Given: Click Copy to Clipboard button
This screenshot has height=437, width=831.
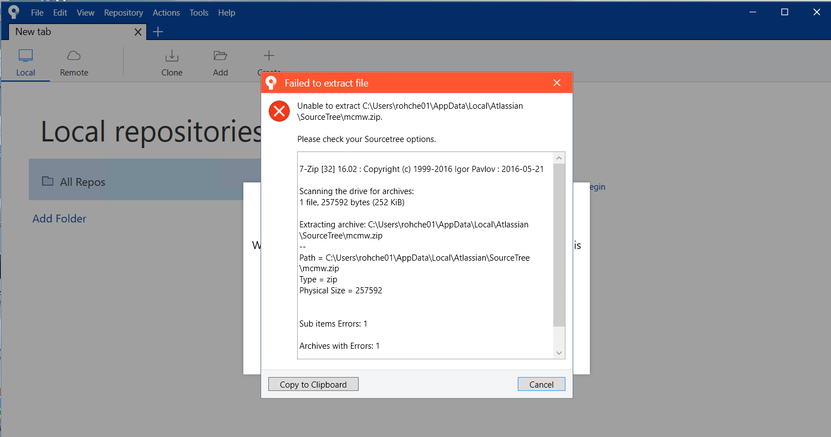Looking at the screenshot, I should coord(313,385).
